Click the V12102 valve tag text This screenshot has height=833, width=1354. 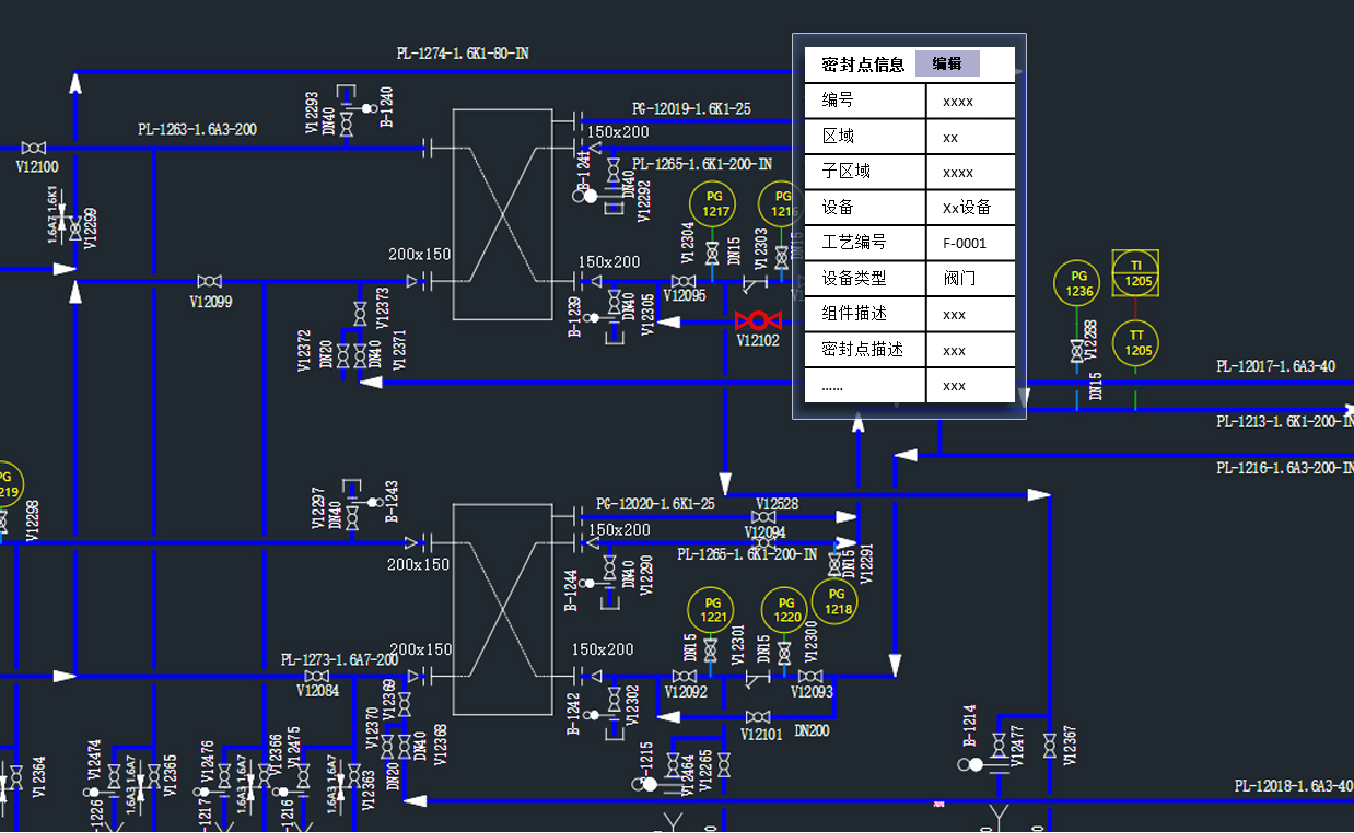click(758, 341)
